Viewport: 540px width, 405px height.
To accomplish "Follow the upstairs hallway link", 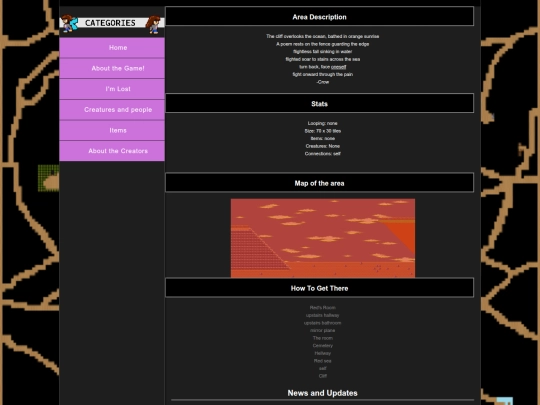I will click(323, 315).
